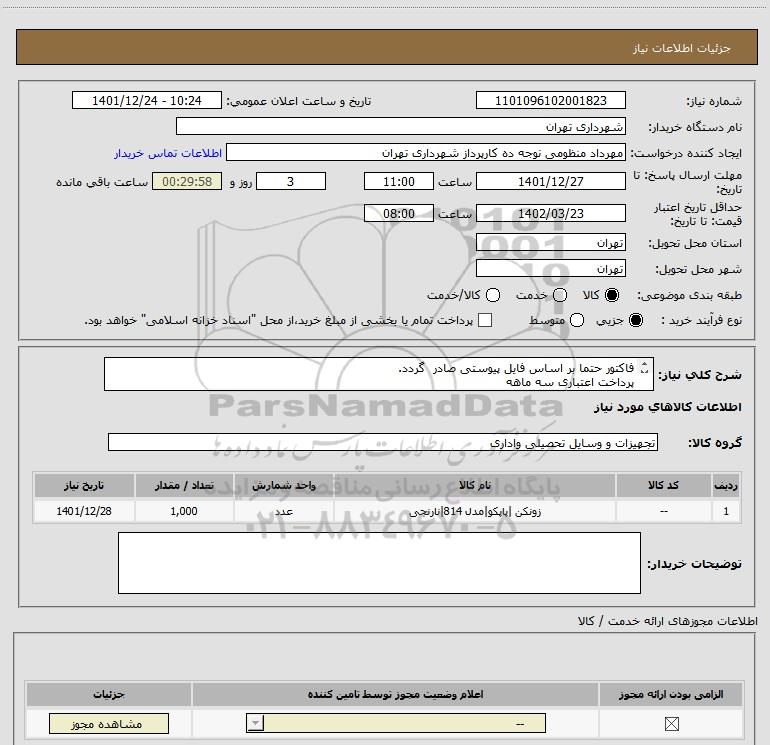Click جزئیات column header in license table

(x=109, y=694)
